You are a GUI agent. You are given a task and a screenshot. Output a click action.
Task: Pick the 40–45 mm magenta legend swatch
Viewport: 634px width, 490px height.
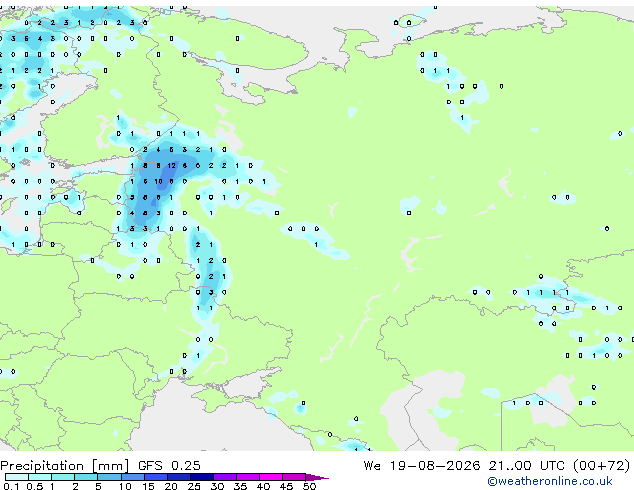[x=271, y=477]
